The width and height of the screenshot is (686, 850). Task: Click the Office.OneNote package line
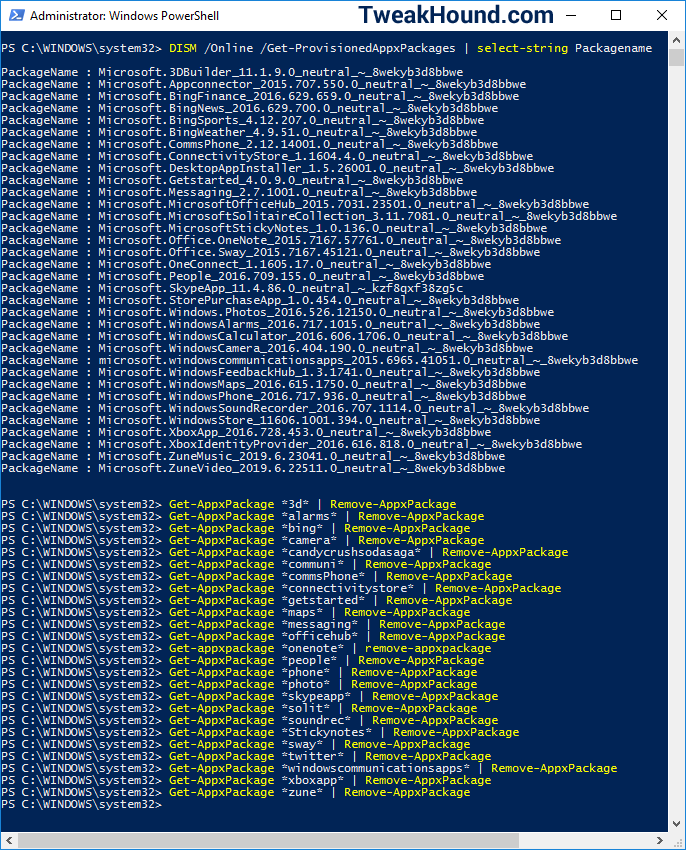281,240
